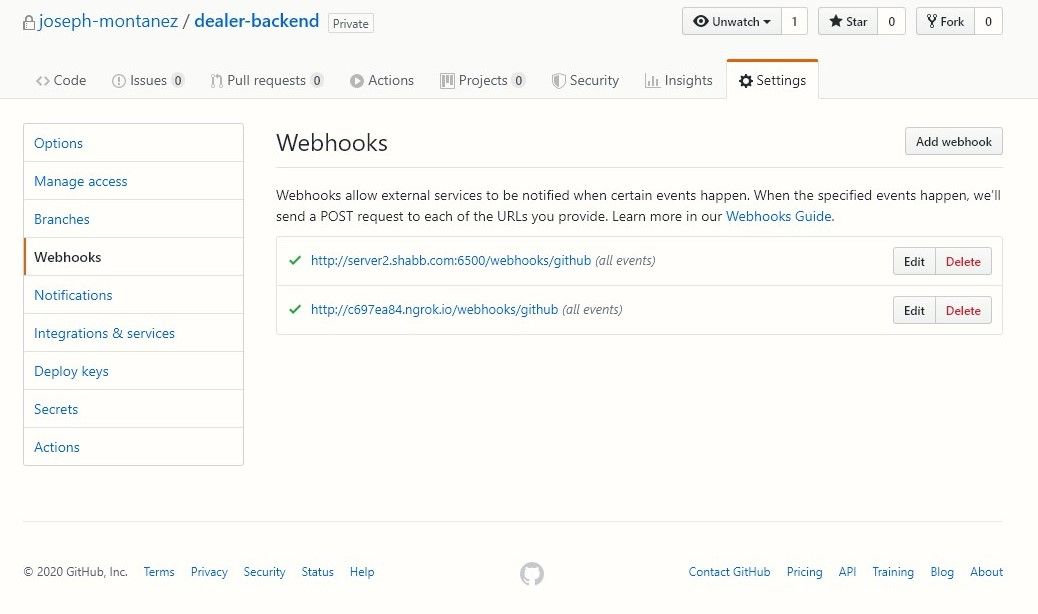This screenshot has height=614, width=1038.
Task: Fork the dealer-backend repository
Action: click(945, 22)
